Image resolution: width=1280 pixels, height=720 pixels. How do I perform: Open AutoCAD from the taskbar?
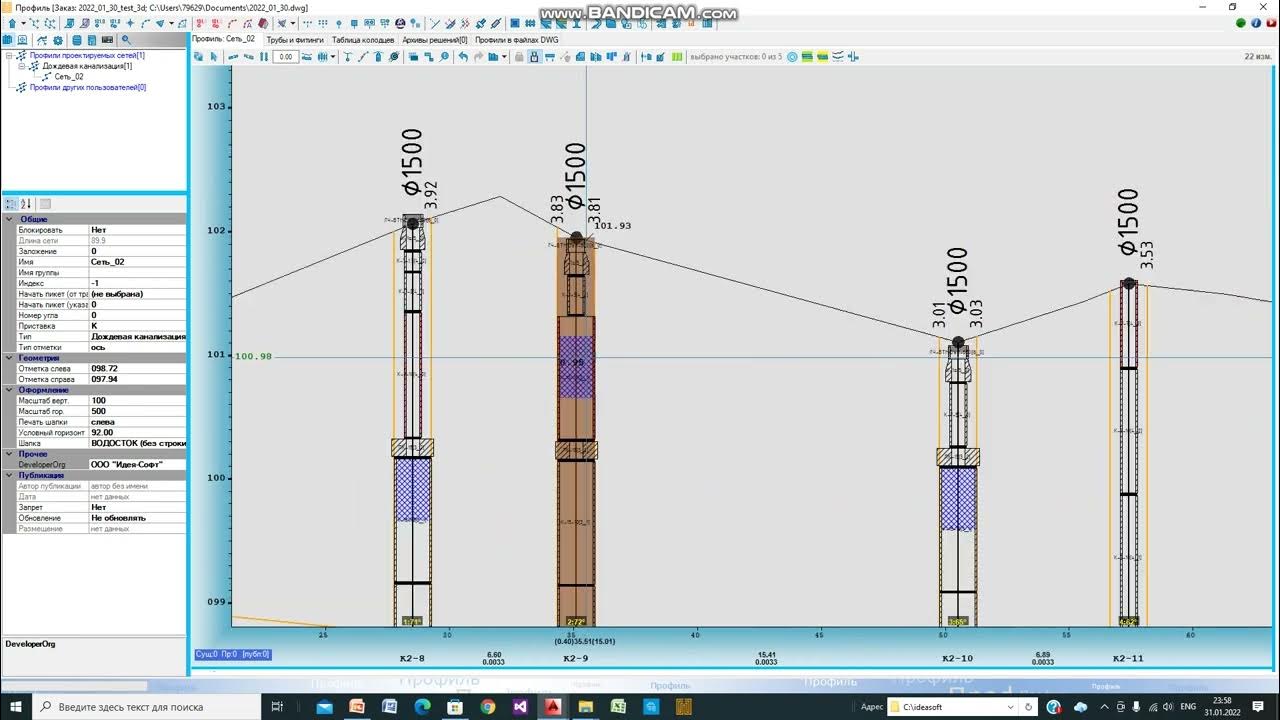tap(552, 706)
